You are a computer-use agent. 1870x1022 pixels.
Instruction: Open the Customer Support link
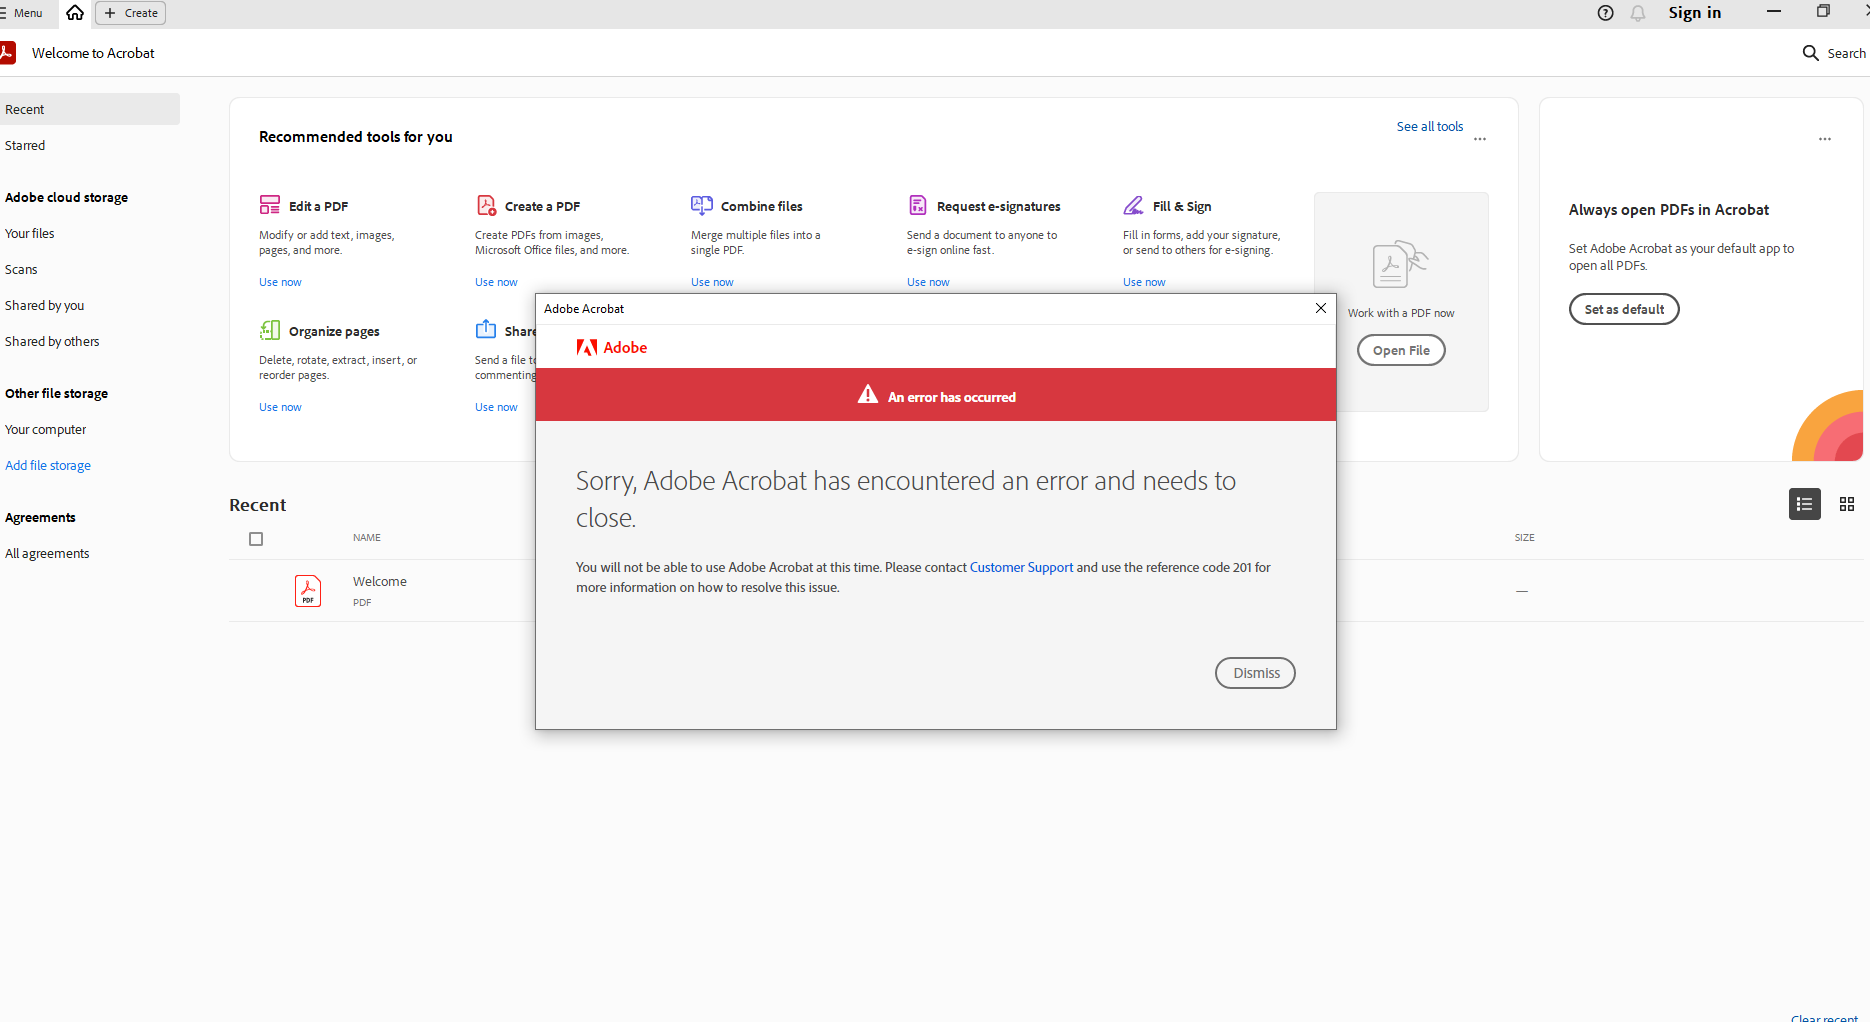pos(1021,567)
